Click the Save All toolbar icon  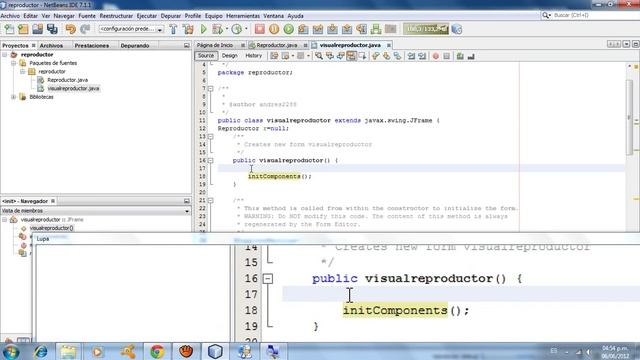(52, 29)
